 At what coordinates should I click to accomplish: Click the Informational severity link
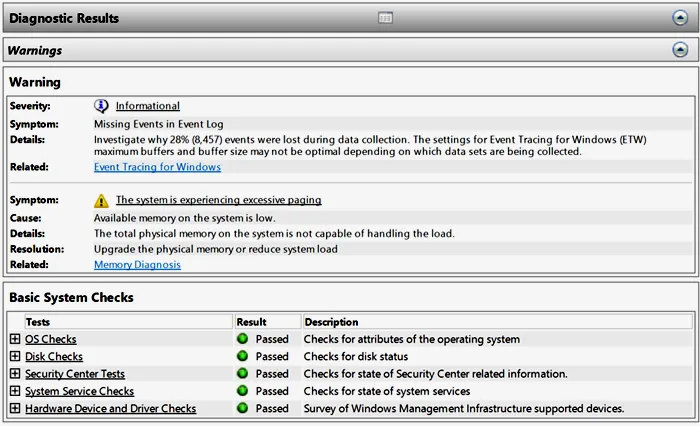point(148,106)
